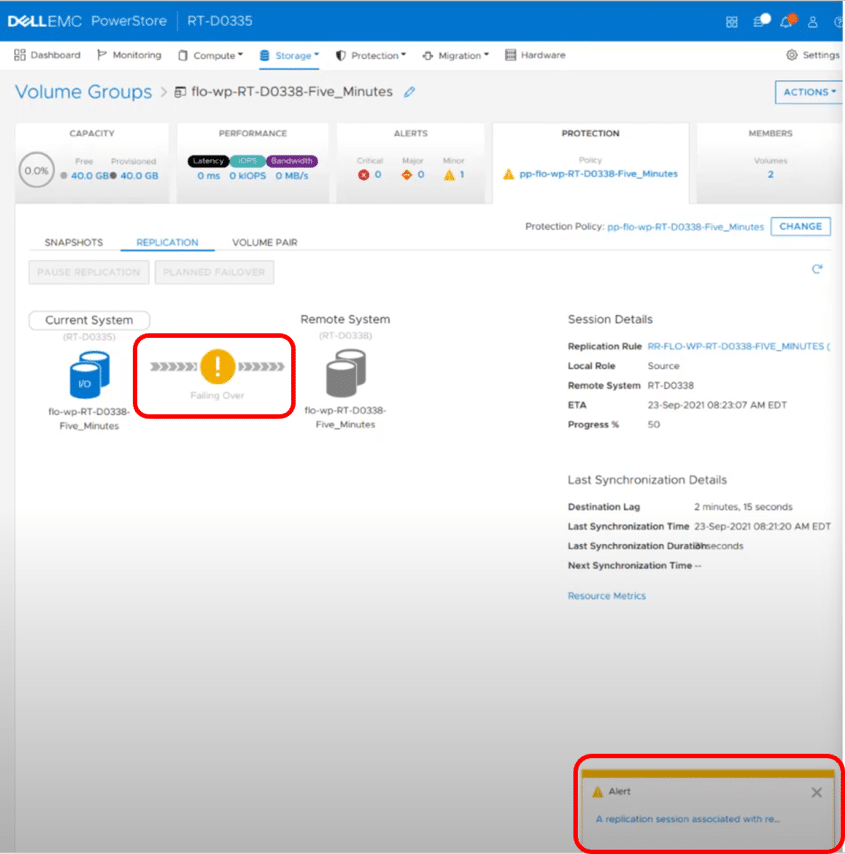Go to the Dashboard menu item

pos(47,55)
